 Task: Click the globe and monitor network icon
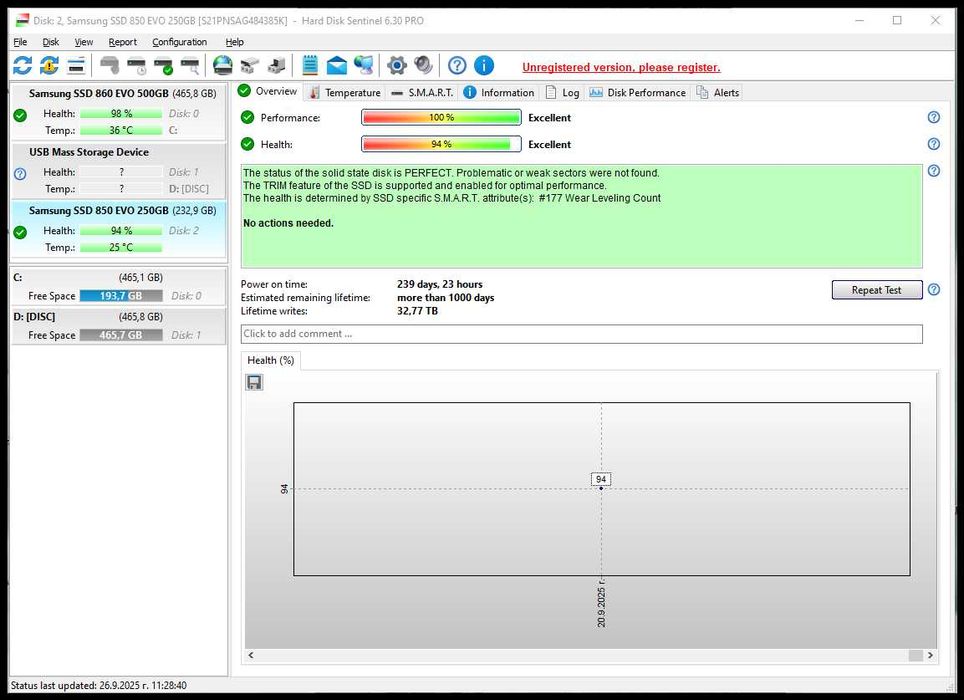pyautogui.click(x=363, y=65)
